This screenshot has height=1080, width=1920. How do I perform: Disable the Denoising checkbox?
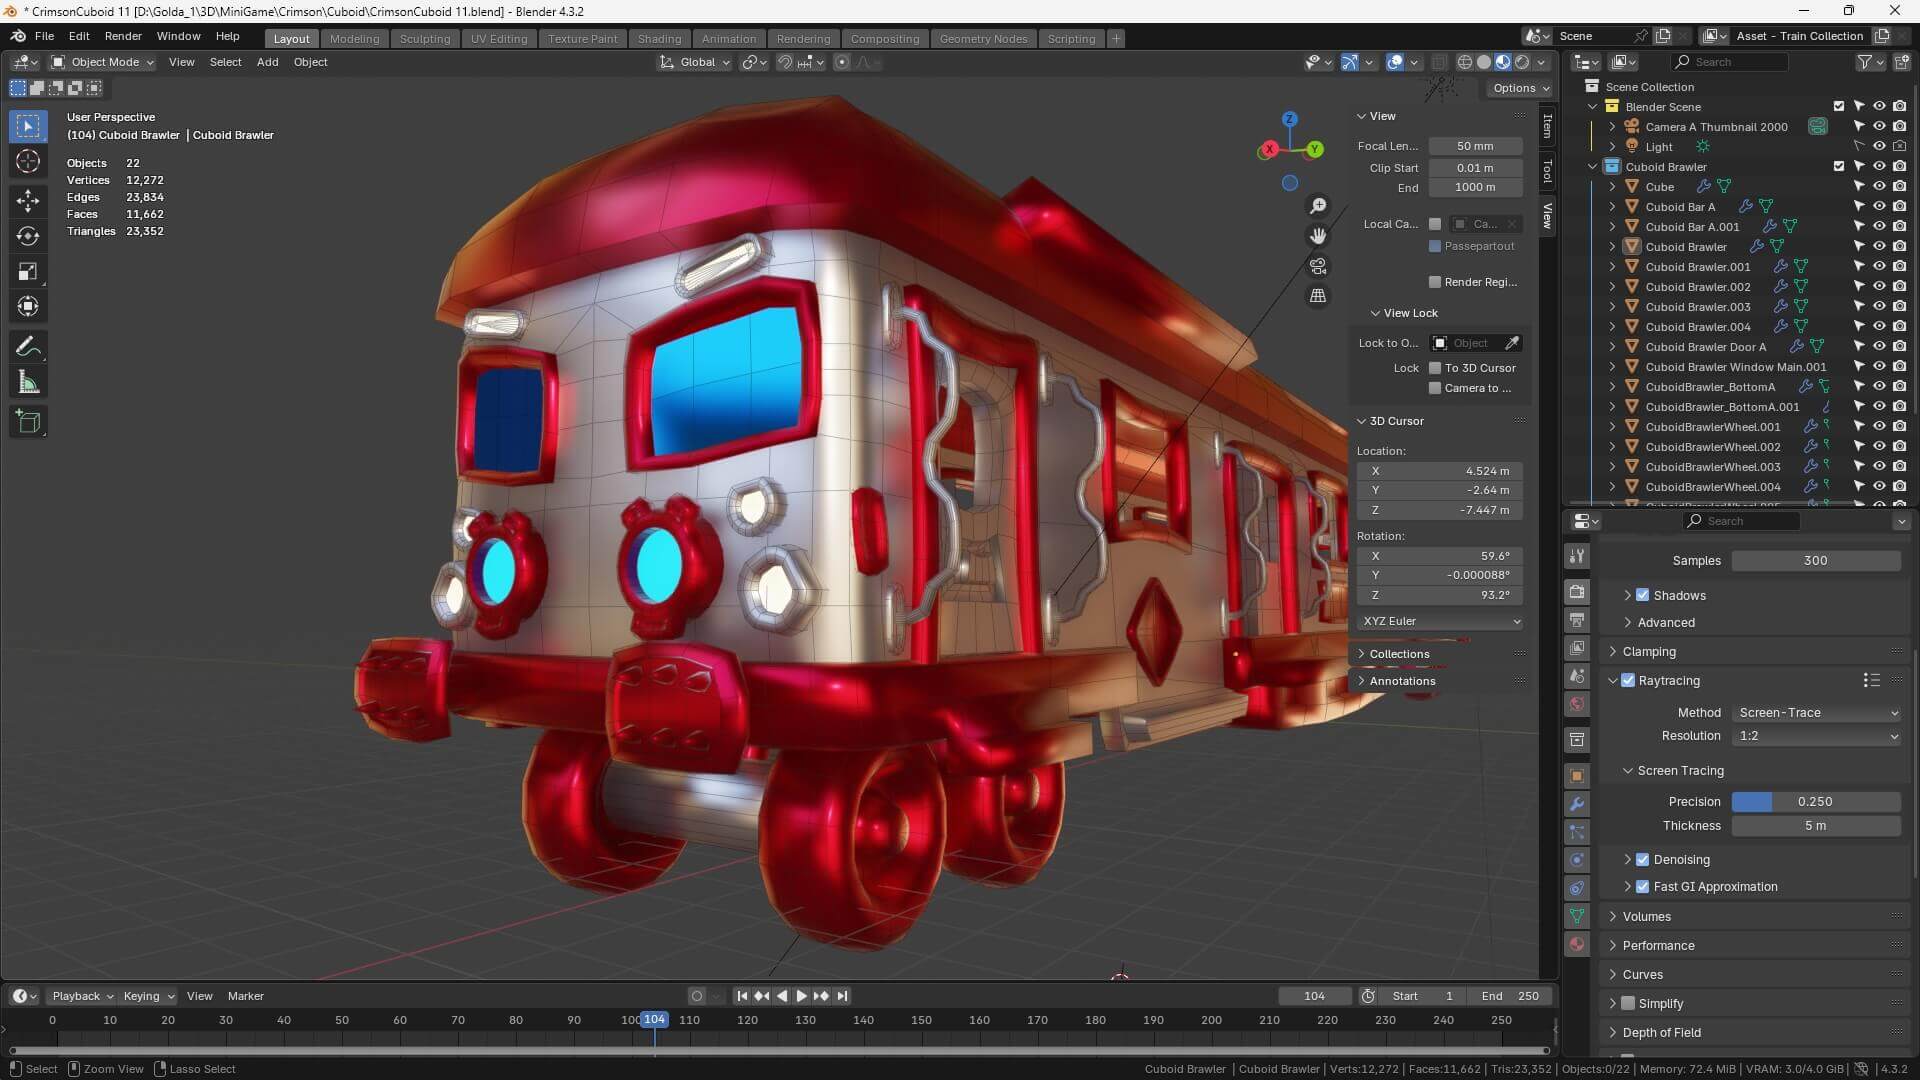[x=1642, y=859]
